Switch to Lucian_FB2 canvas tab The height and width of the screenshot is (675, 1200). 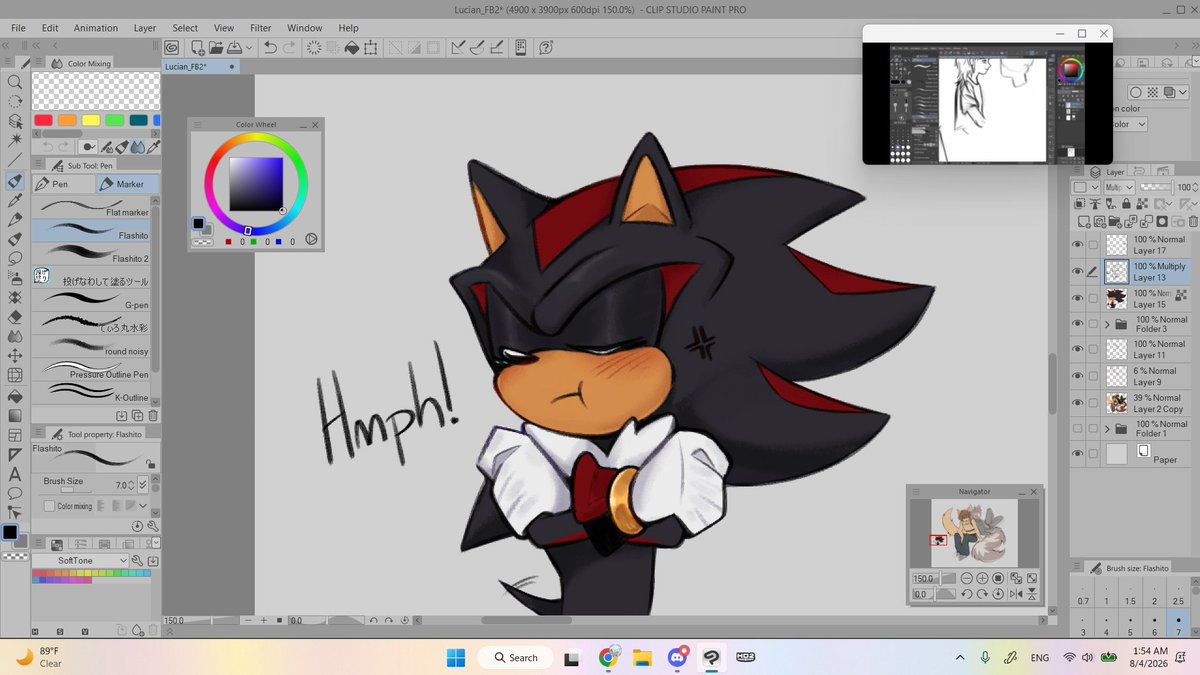pyautogui.click(x=200, y=66)
